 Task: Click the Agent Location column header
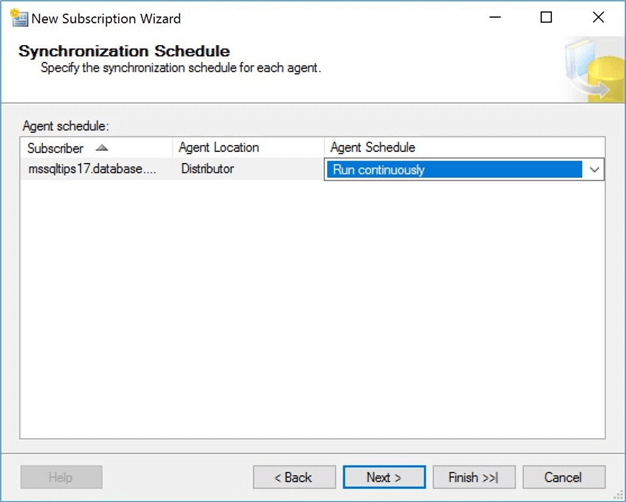tap(219, 148)
